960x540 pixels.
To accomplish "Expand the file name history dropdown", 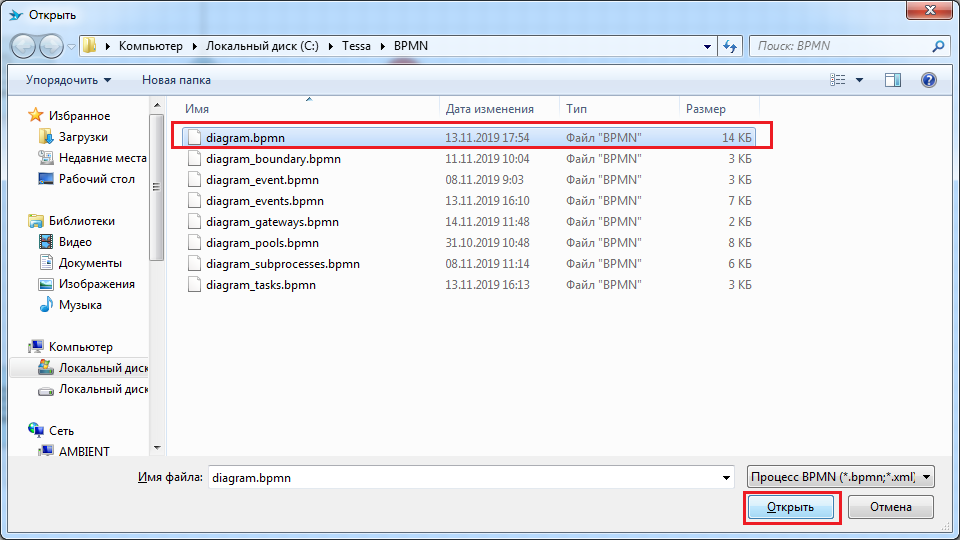I will (x=726, y=478).
